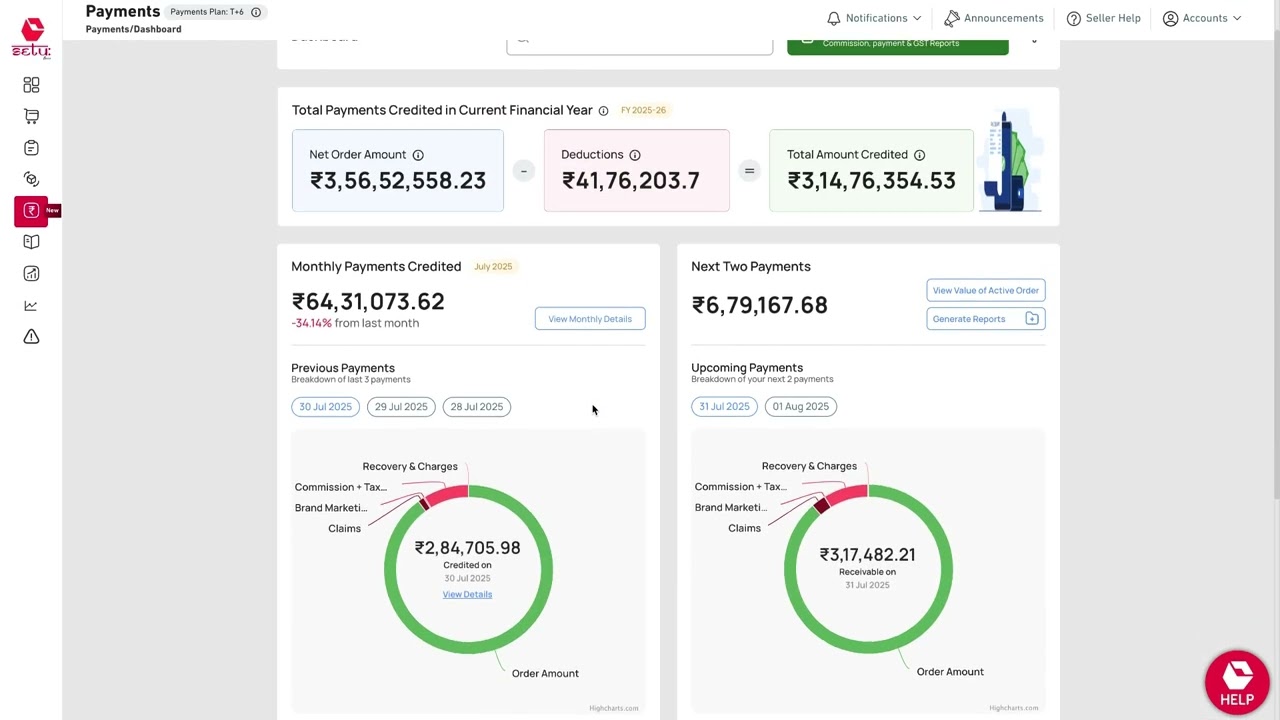
Task: Open the shopping cart orders icon in sidebar
Action: click(31, 117)
